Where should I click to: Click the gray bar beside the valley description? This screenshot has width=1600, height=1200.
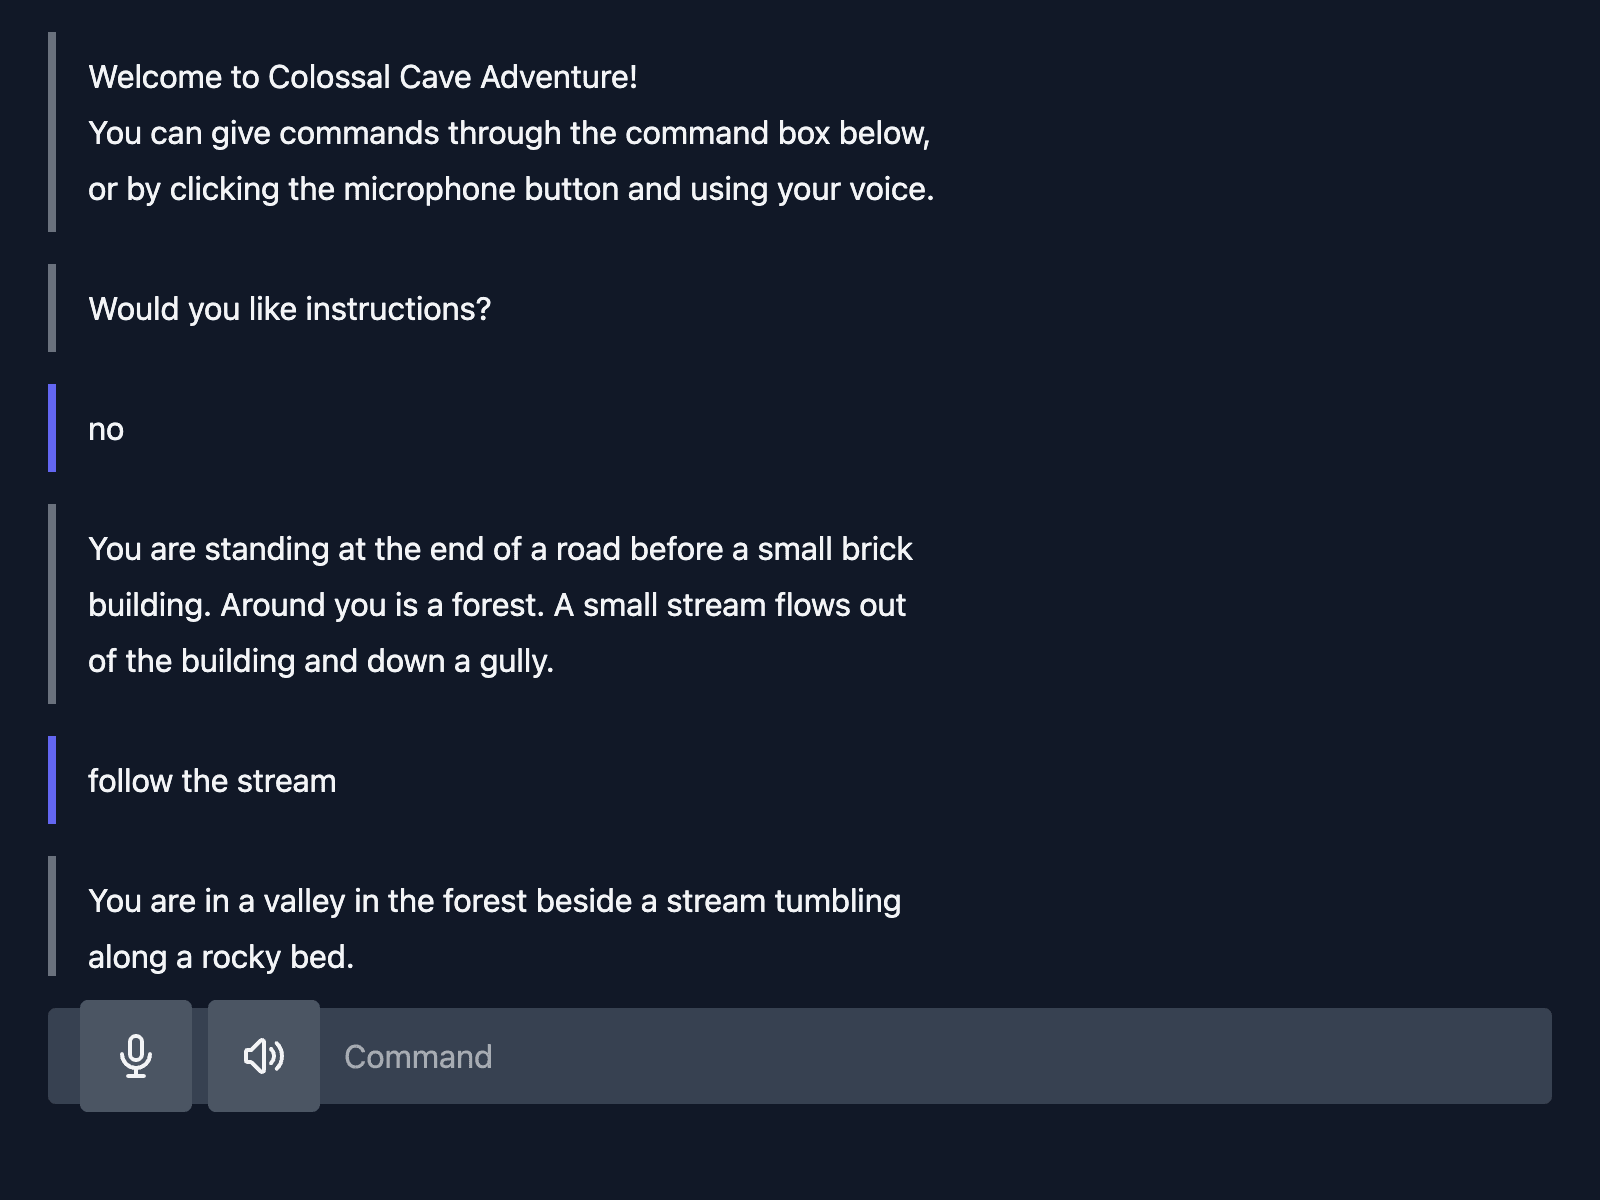point(52,916)
